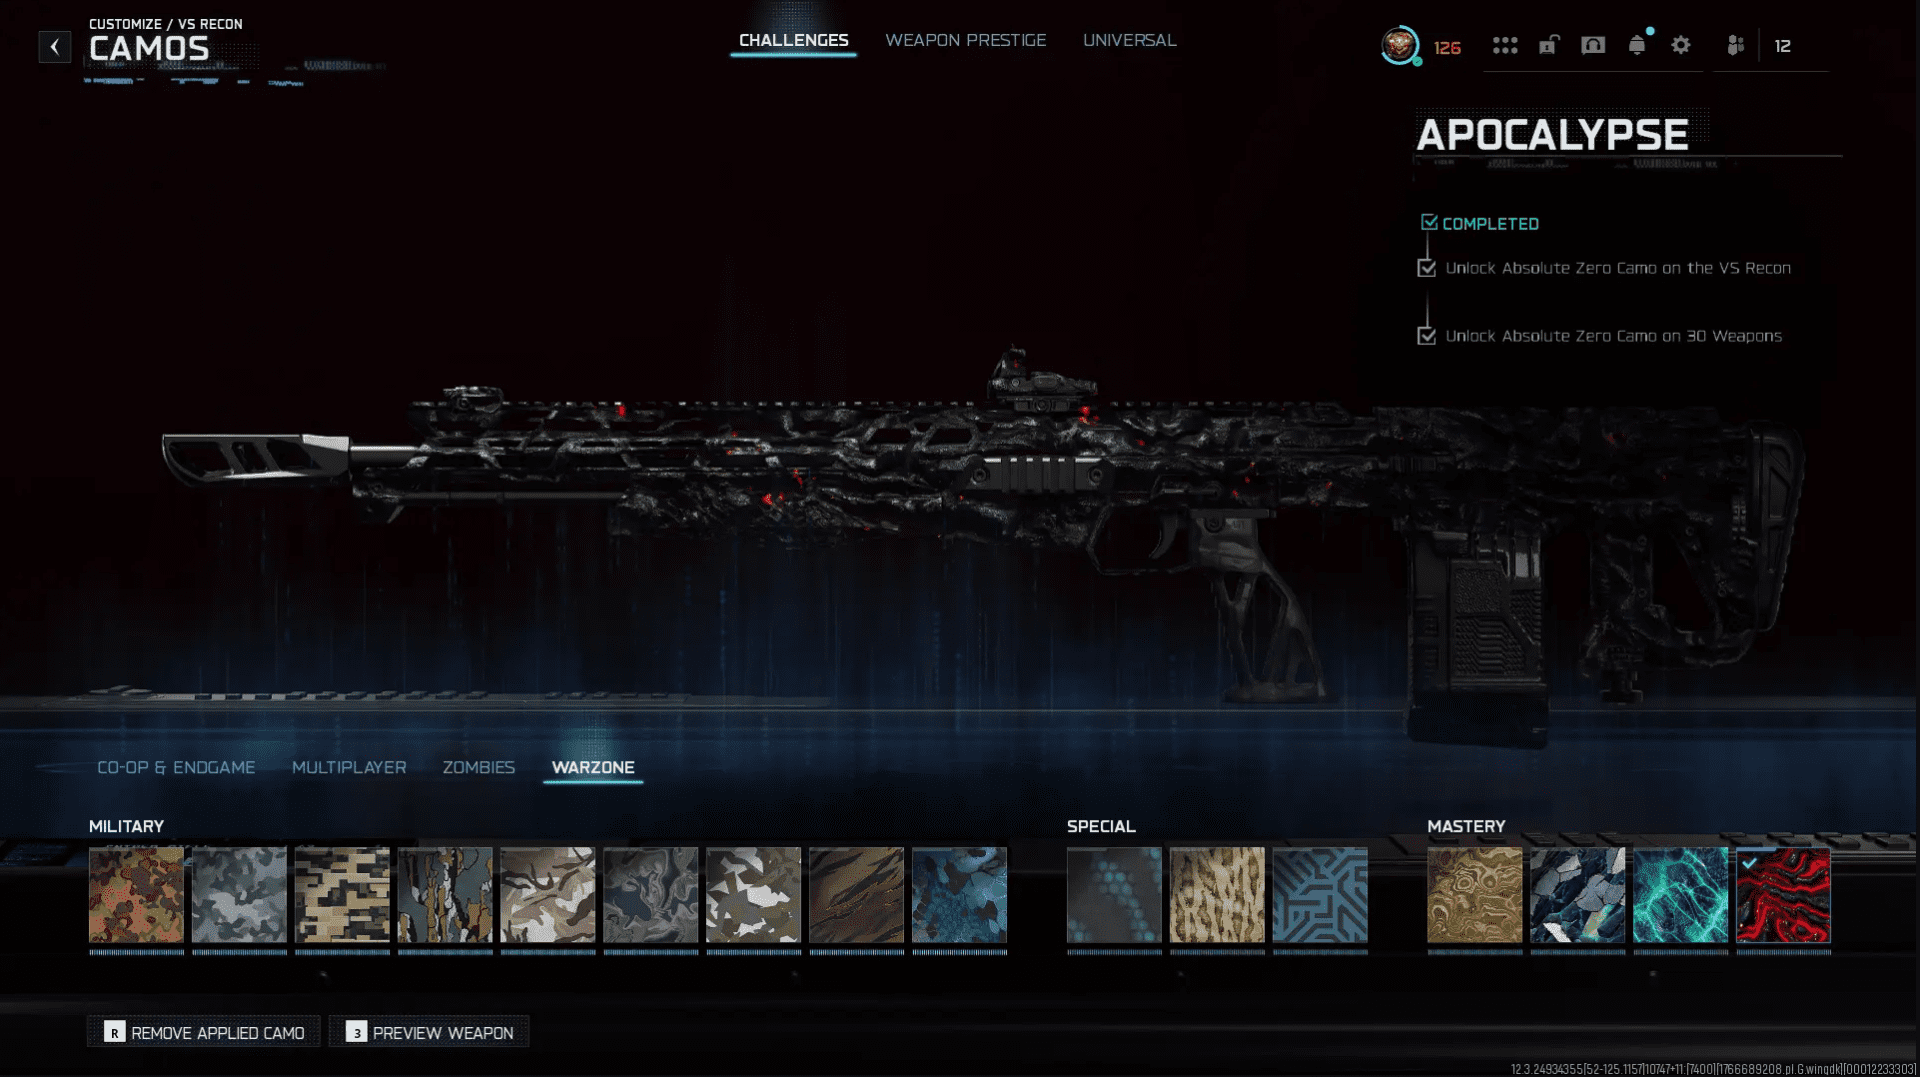
Task: Select the Zombies camo category tab
Action: click(x=478, y=767)
